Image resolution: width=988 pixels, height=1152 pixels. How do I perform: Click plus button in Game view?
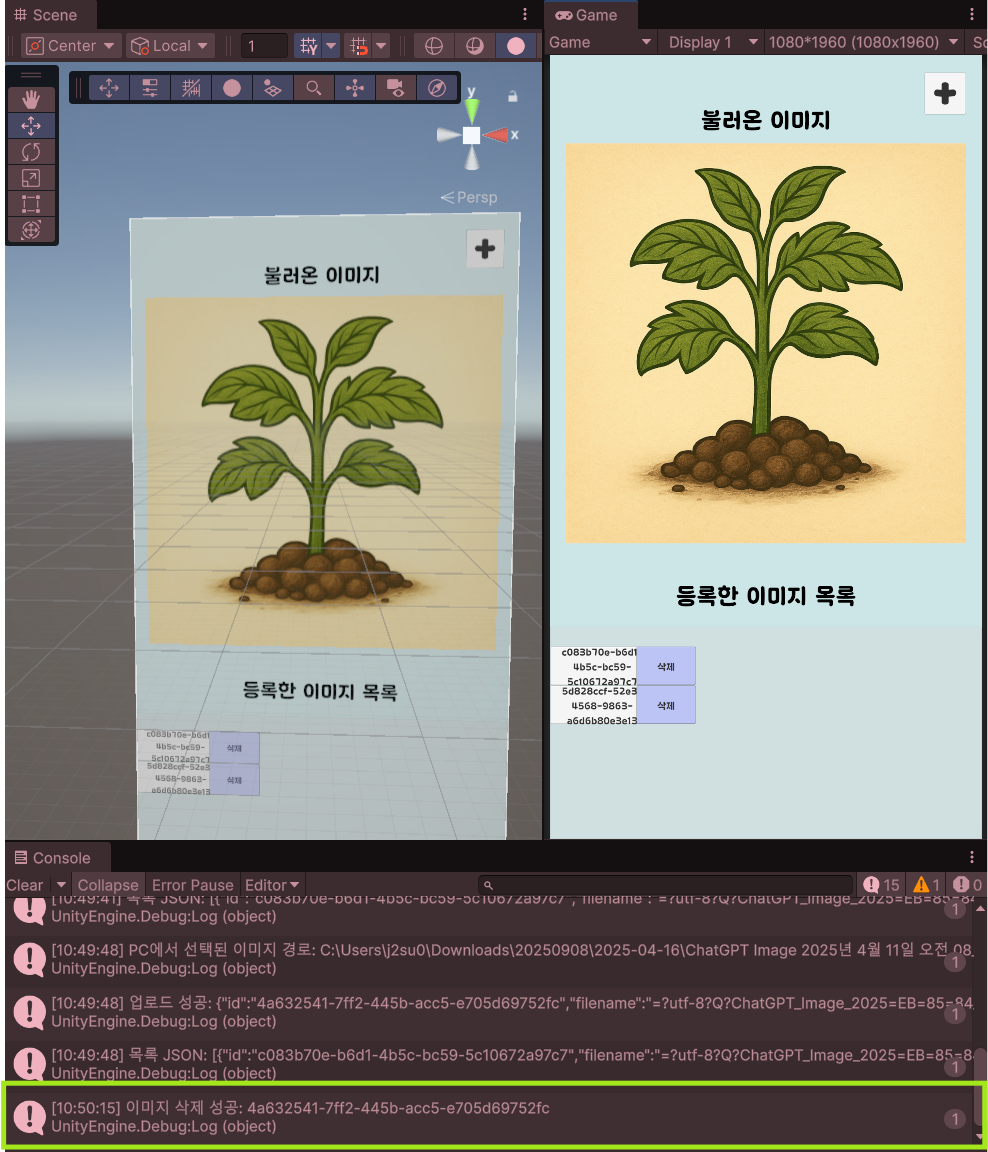945,93
